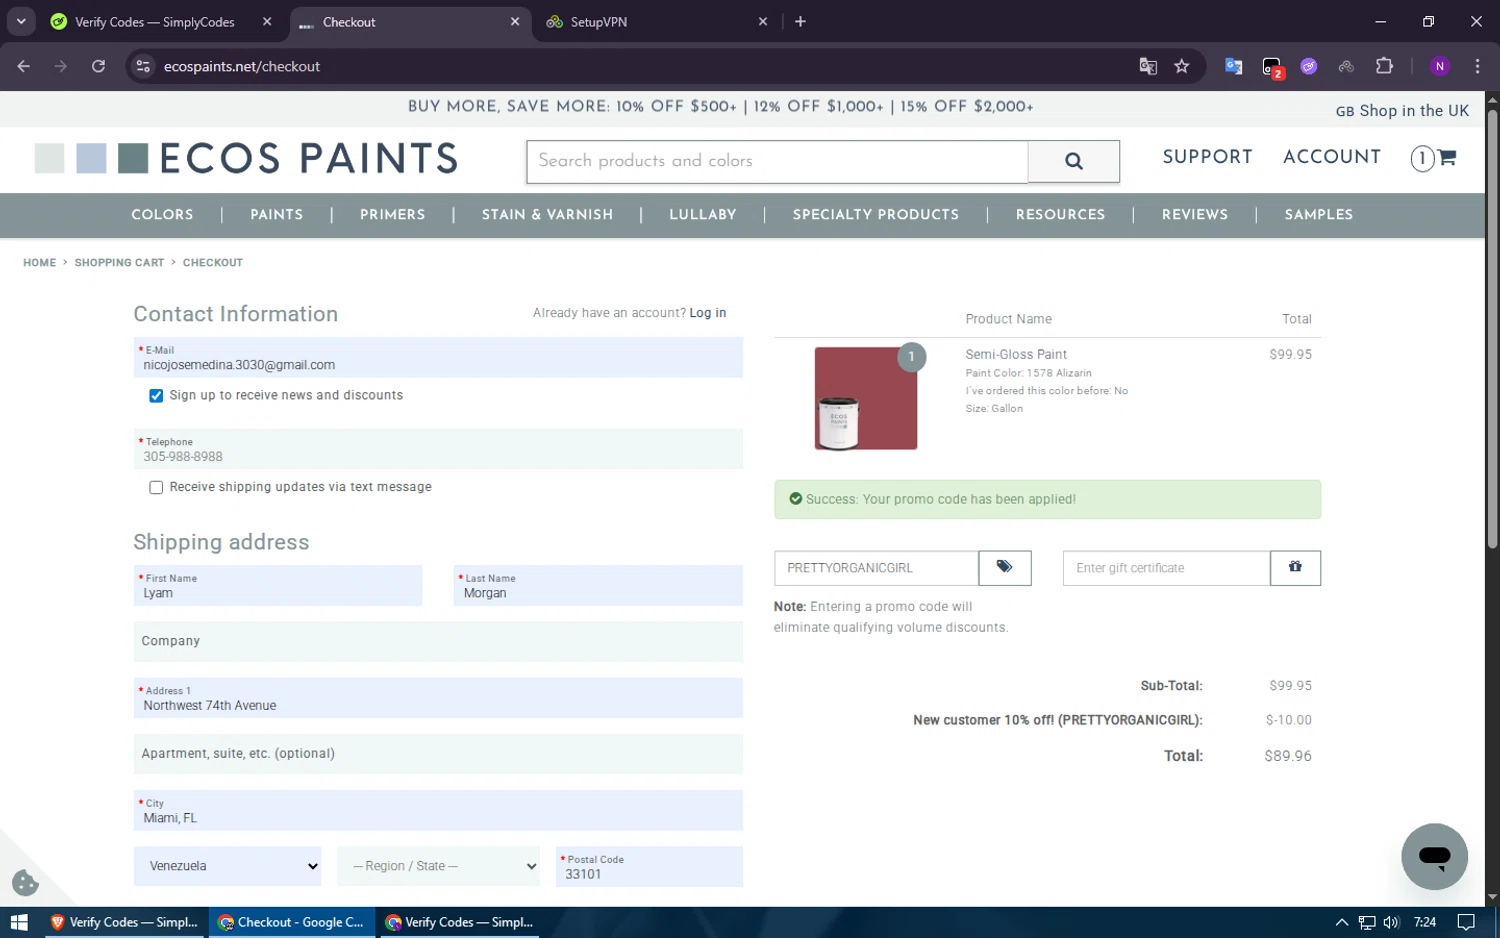Close the Verify Codes tab
1500x938 pixels.
click(267, 22)
